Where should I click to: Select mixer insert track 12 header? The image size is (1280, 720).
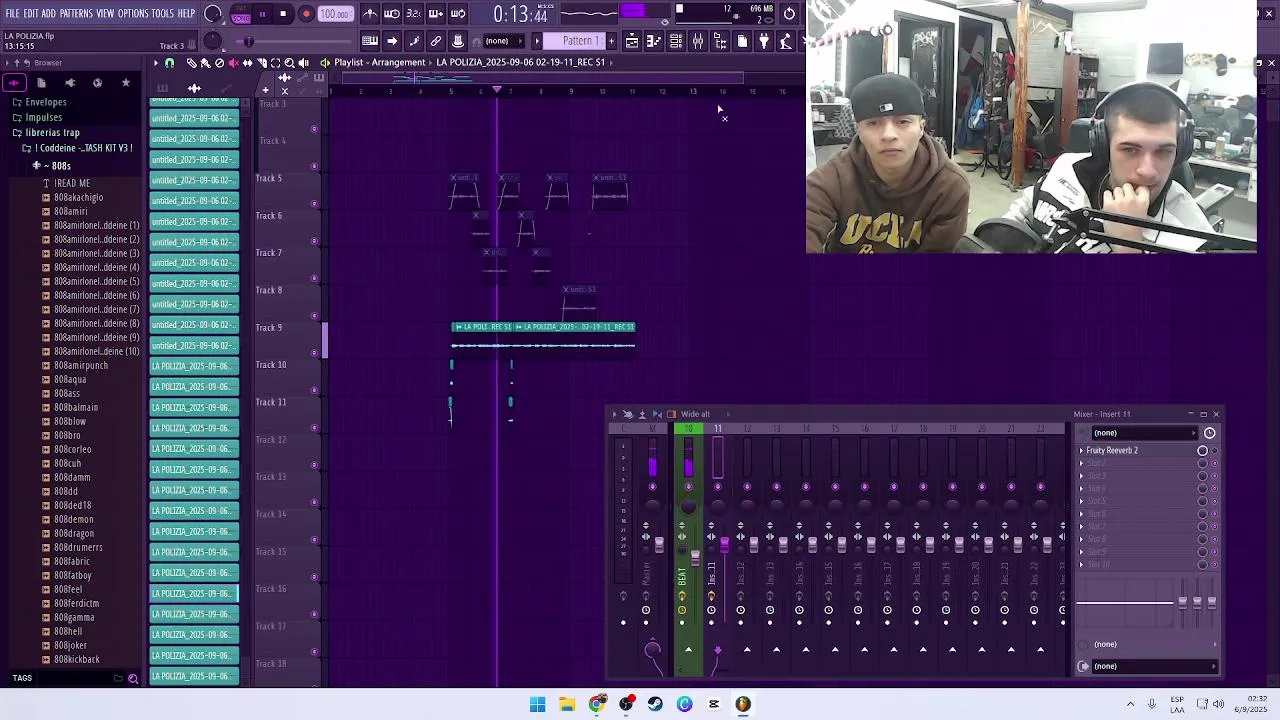(x=747, y=429)
